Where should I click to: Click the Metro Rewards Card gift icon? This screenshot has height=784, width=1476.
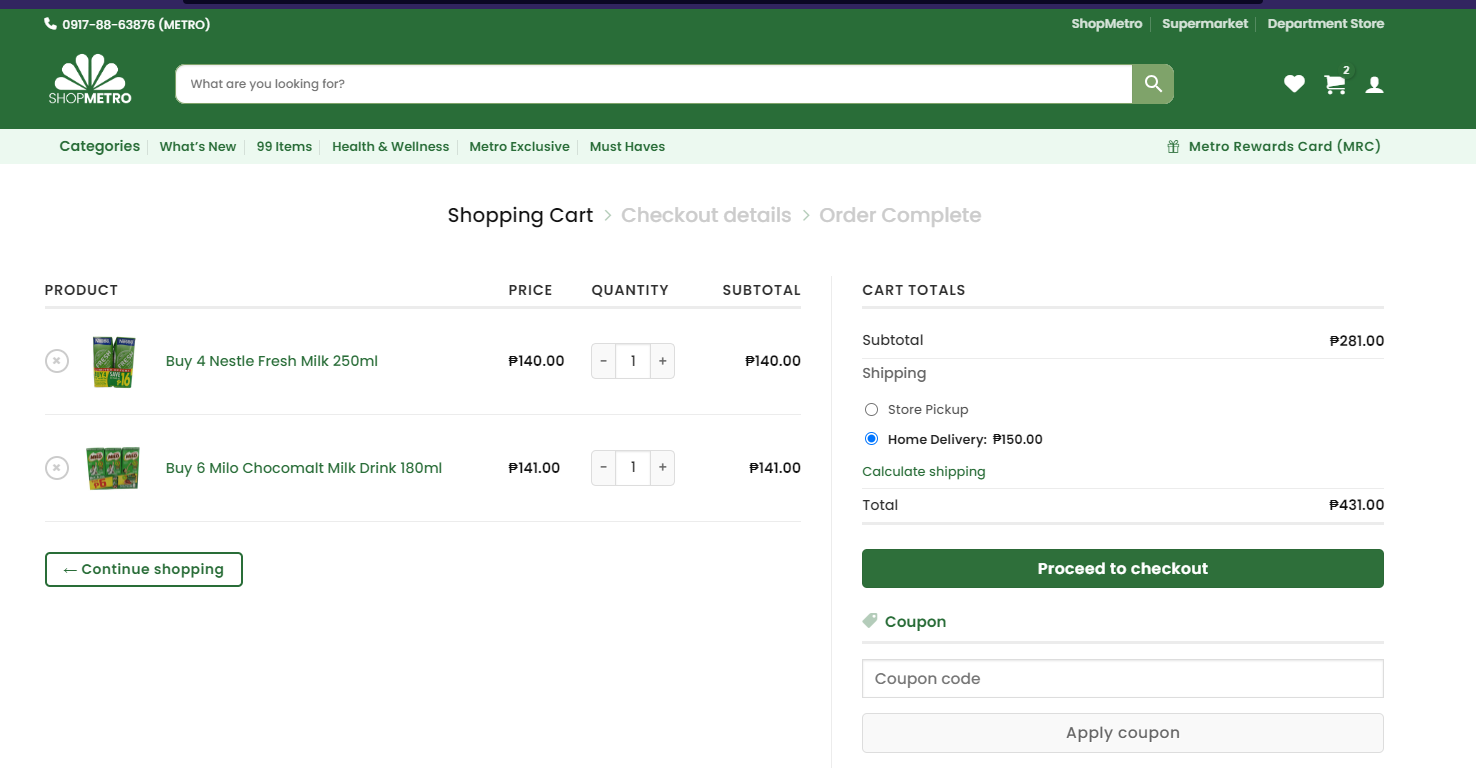pyautogui.click(x=1173, y=147)
